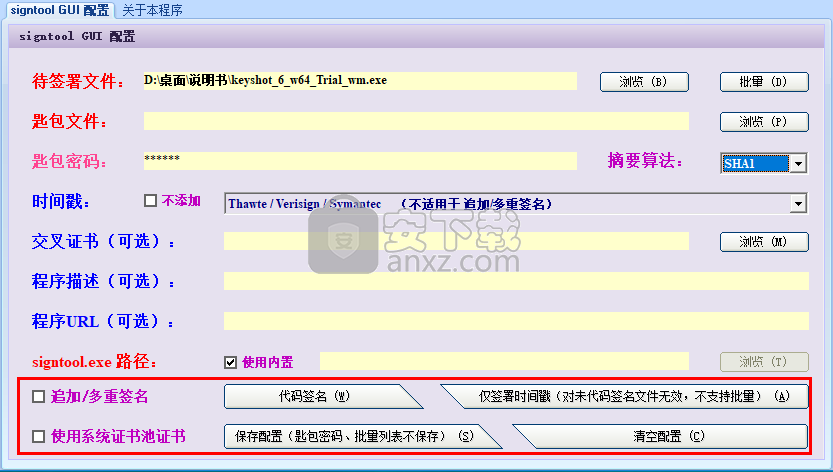Image resolution: width=833 pixels, height=472 pixels.
Task: Enable the 追加/多重签名 checkbox
Action: [x=38, y=397]
